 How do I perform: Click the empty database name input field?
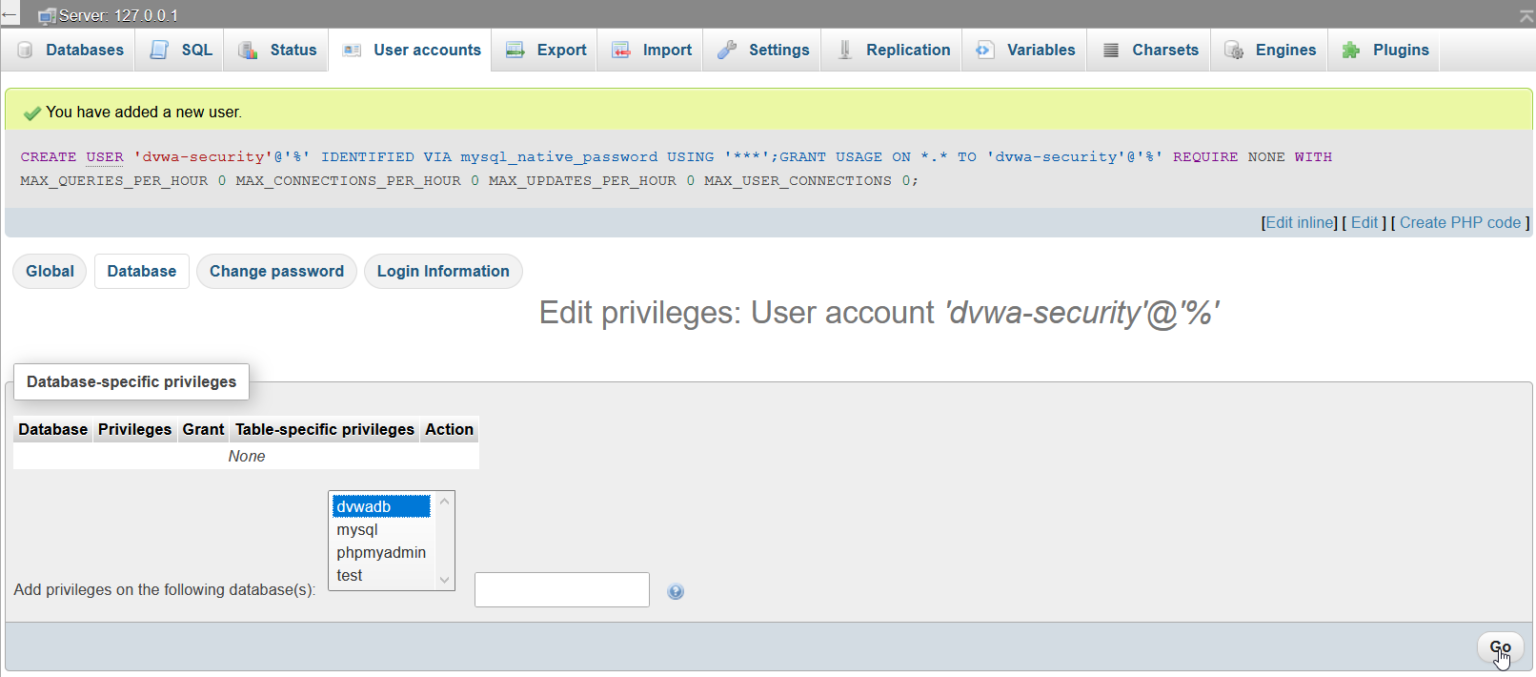click(x=561, y=589)
